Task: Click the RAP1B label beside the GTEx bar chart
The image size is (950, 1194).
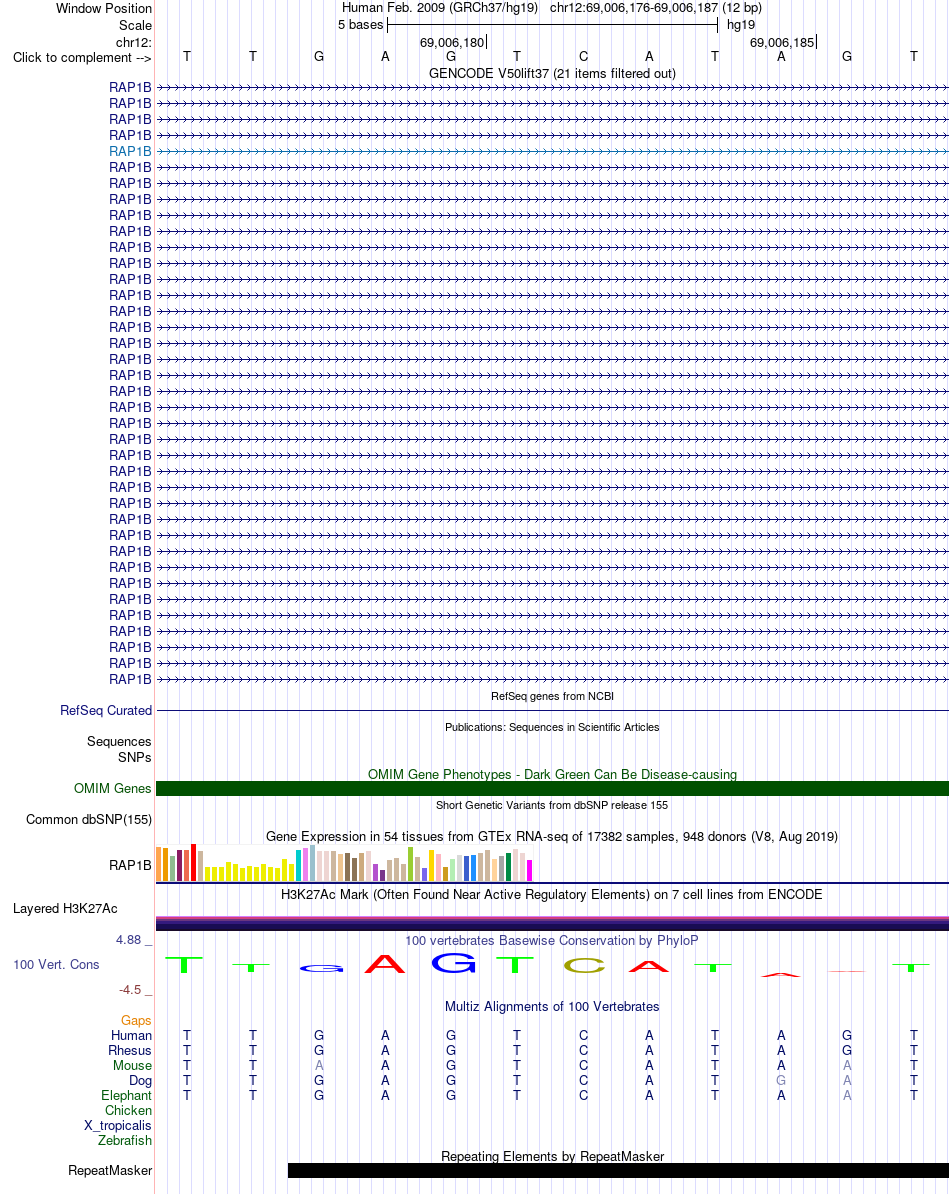Action: (130, 866)
